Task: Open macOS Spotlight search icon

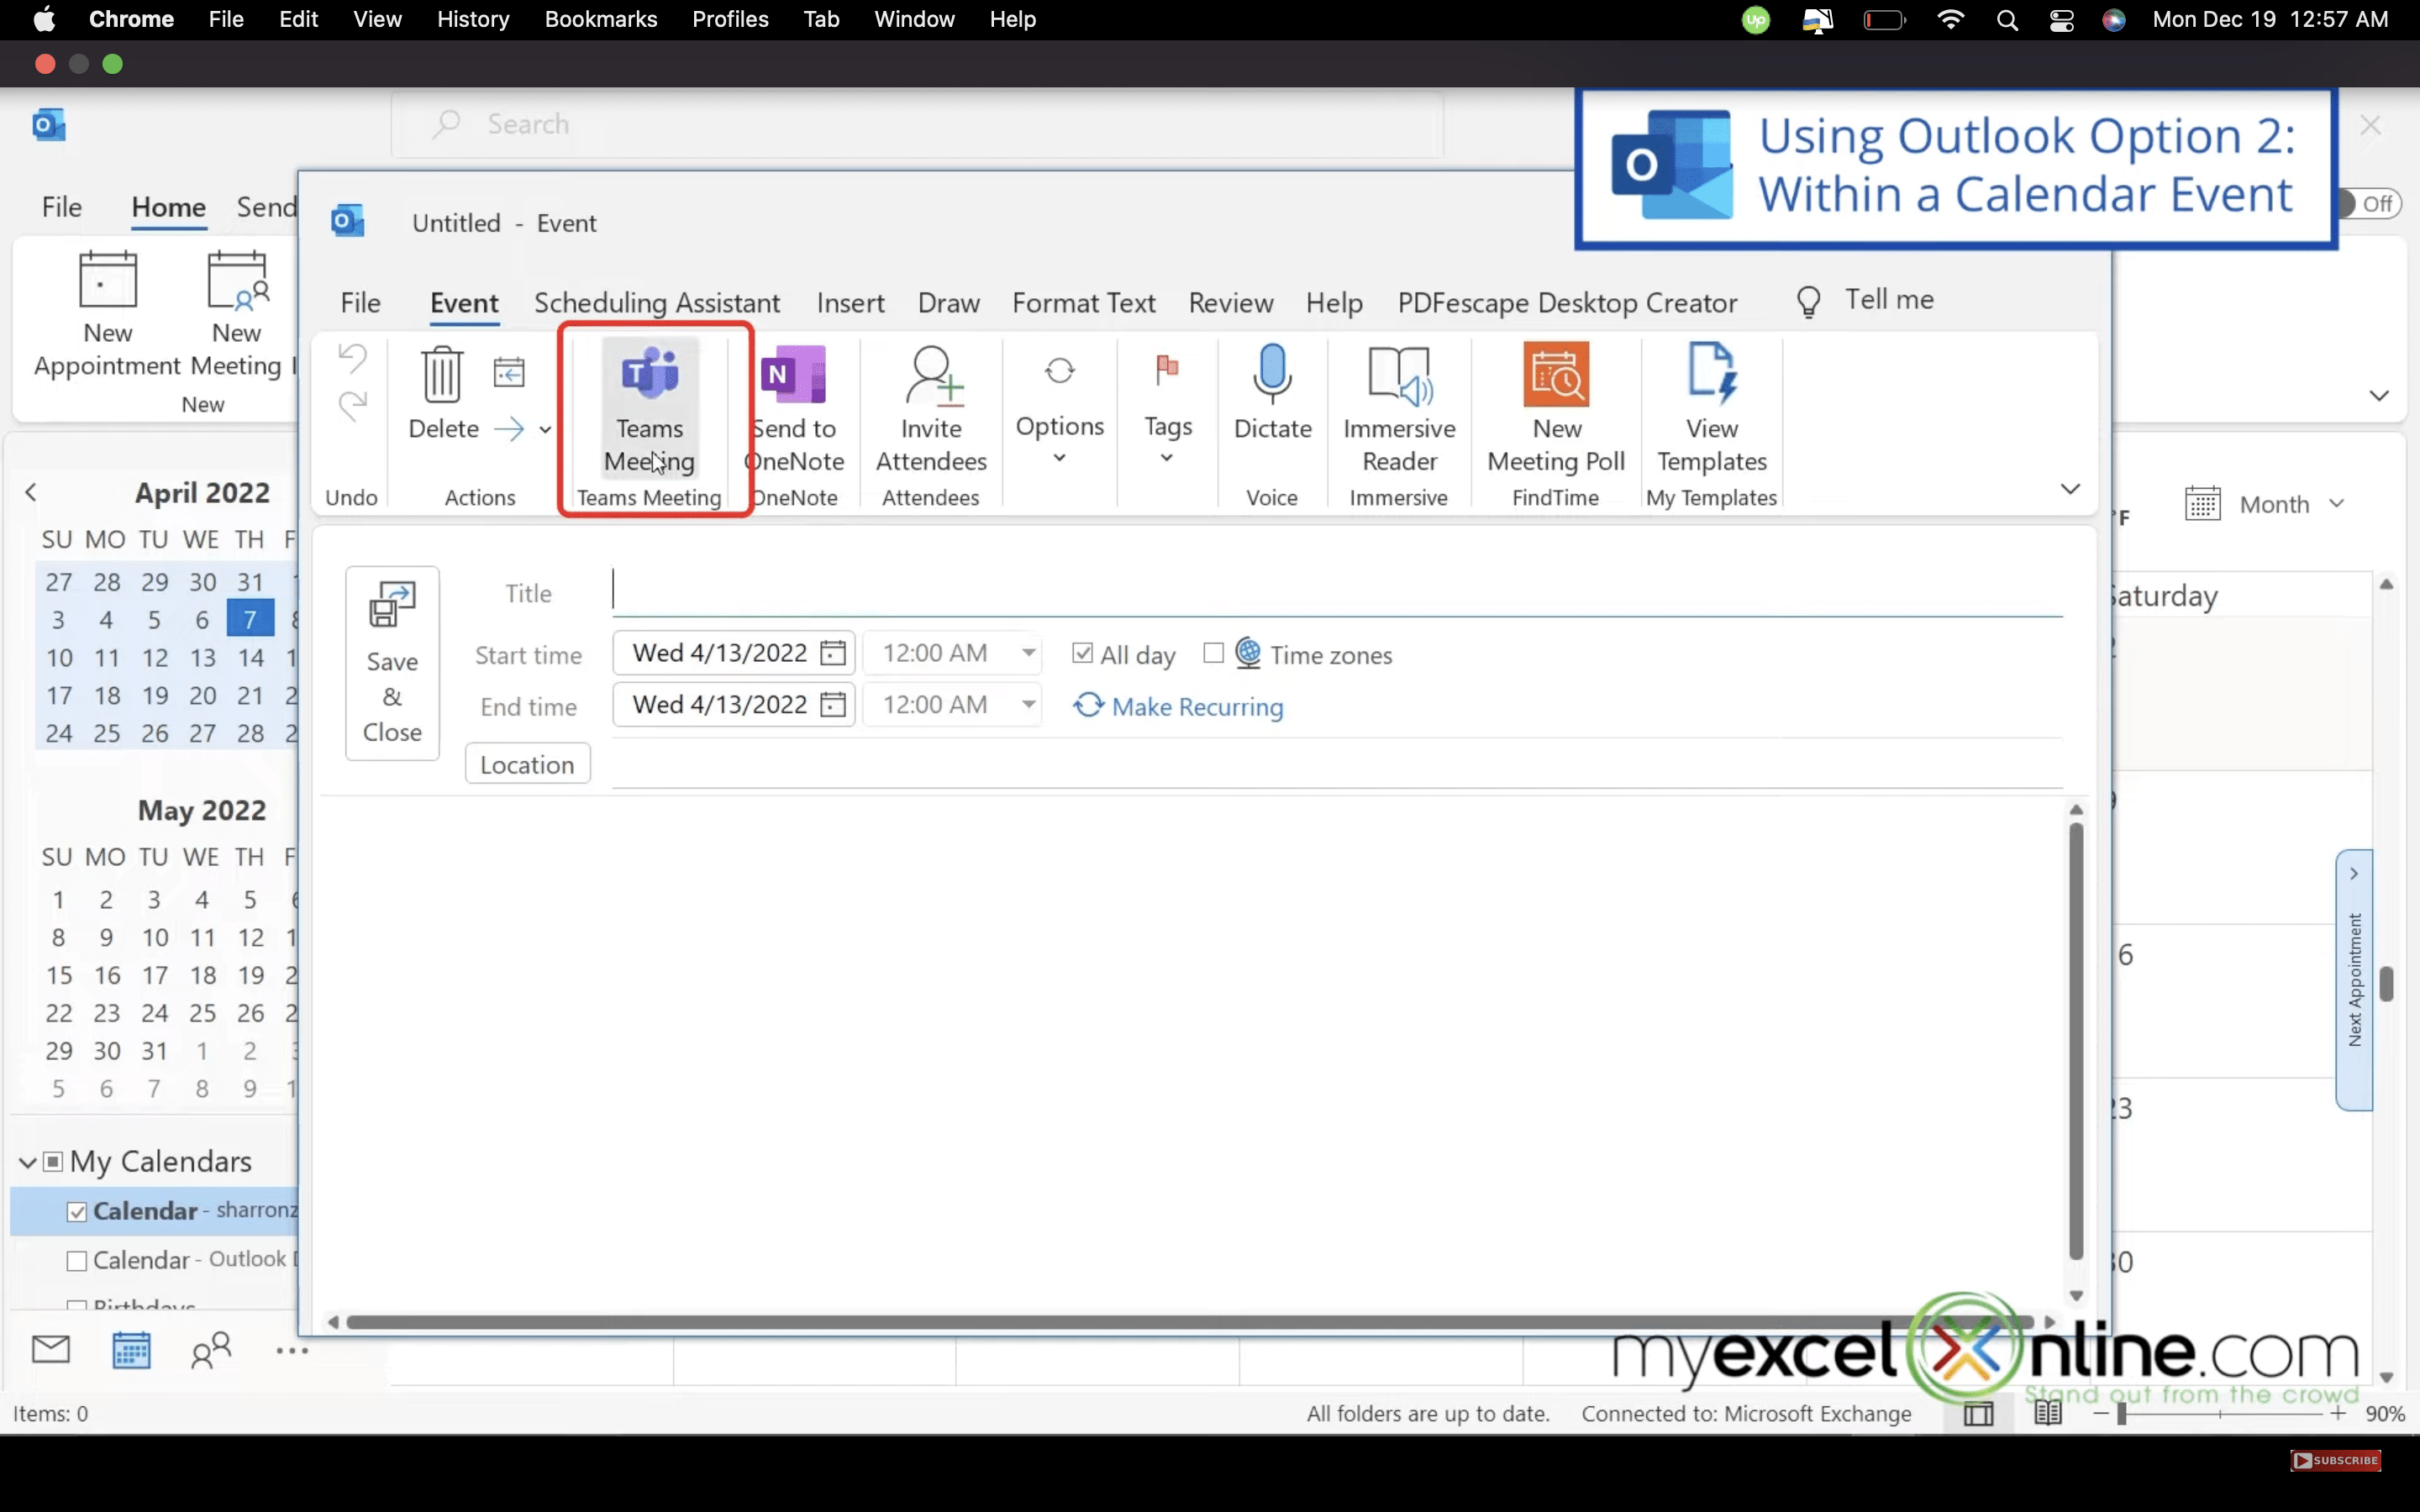Action: point(2007,20)
